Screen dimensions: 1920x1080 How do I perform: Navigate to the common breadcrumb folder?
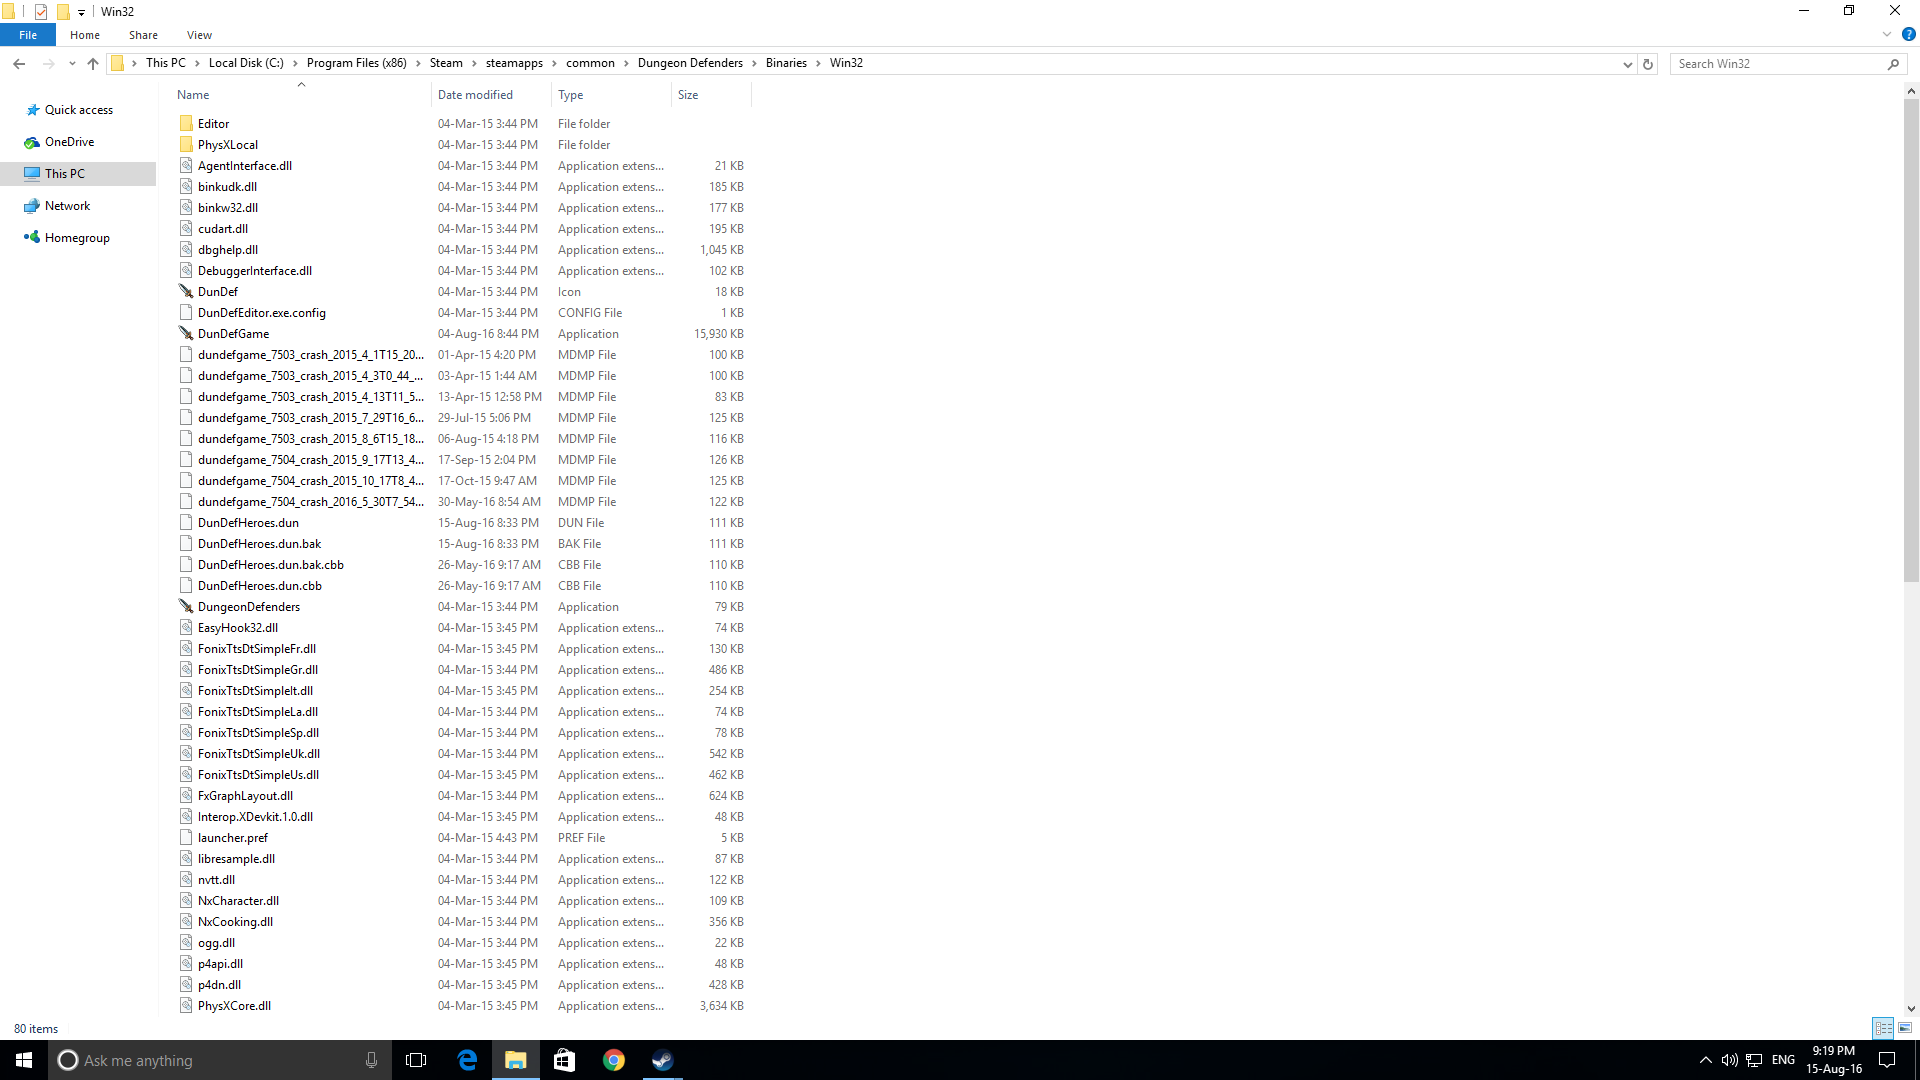coord(590,63)
